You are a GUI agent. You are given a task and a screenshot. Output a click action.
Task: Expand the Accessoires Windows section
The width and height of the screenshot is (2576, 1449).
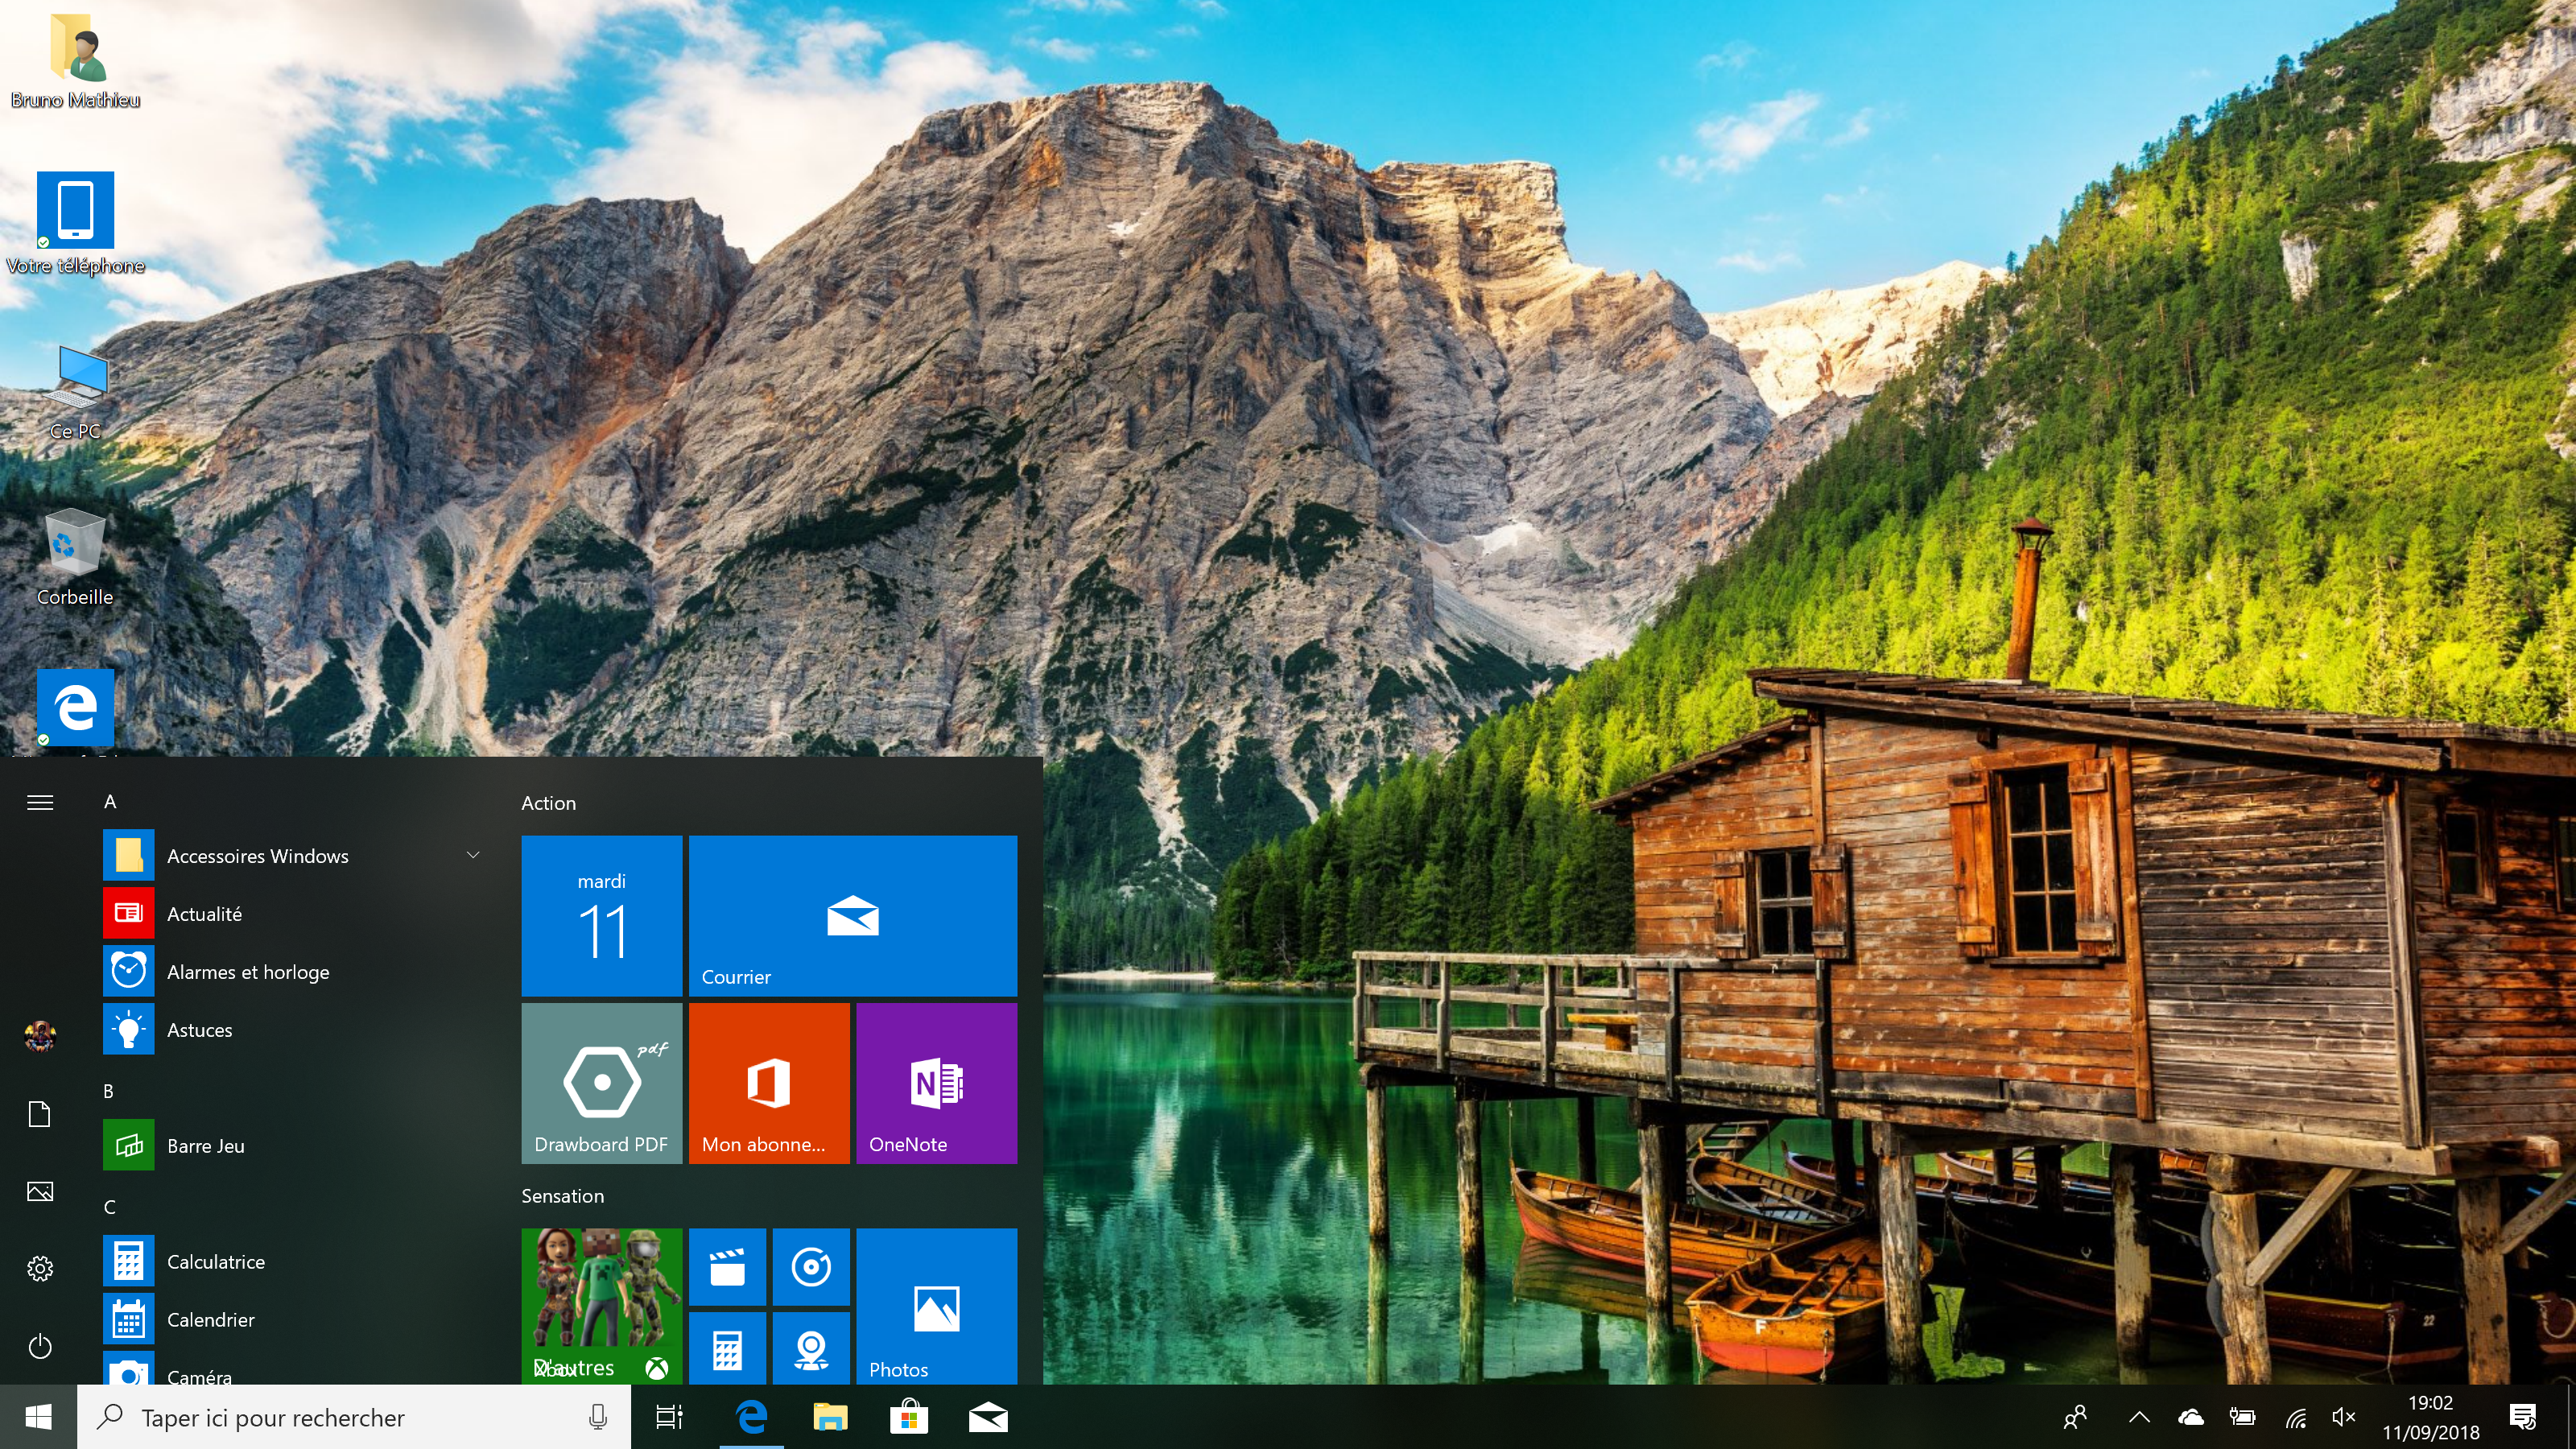[x=472, y=855]
